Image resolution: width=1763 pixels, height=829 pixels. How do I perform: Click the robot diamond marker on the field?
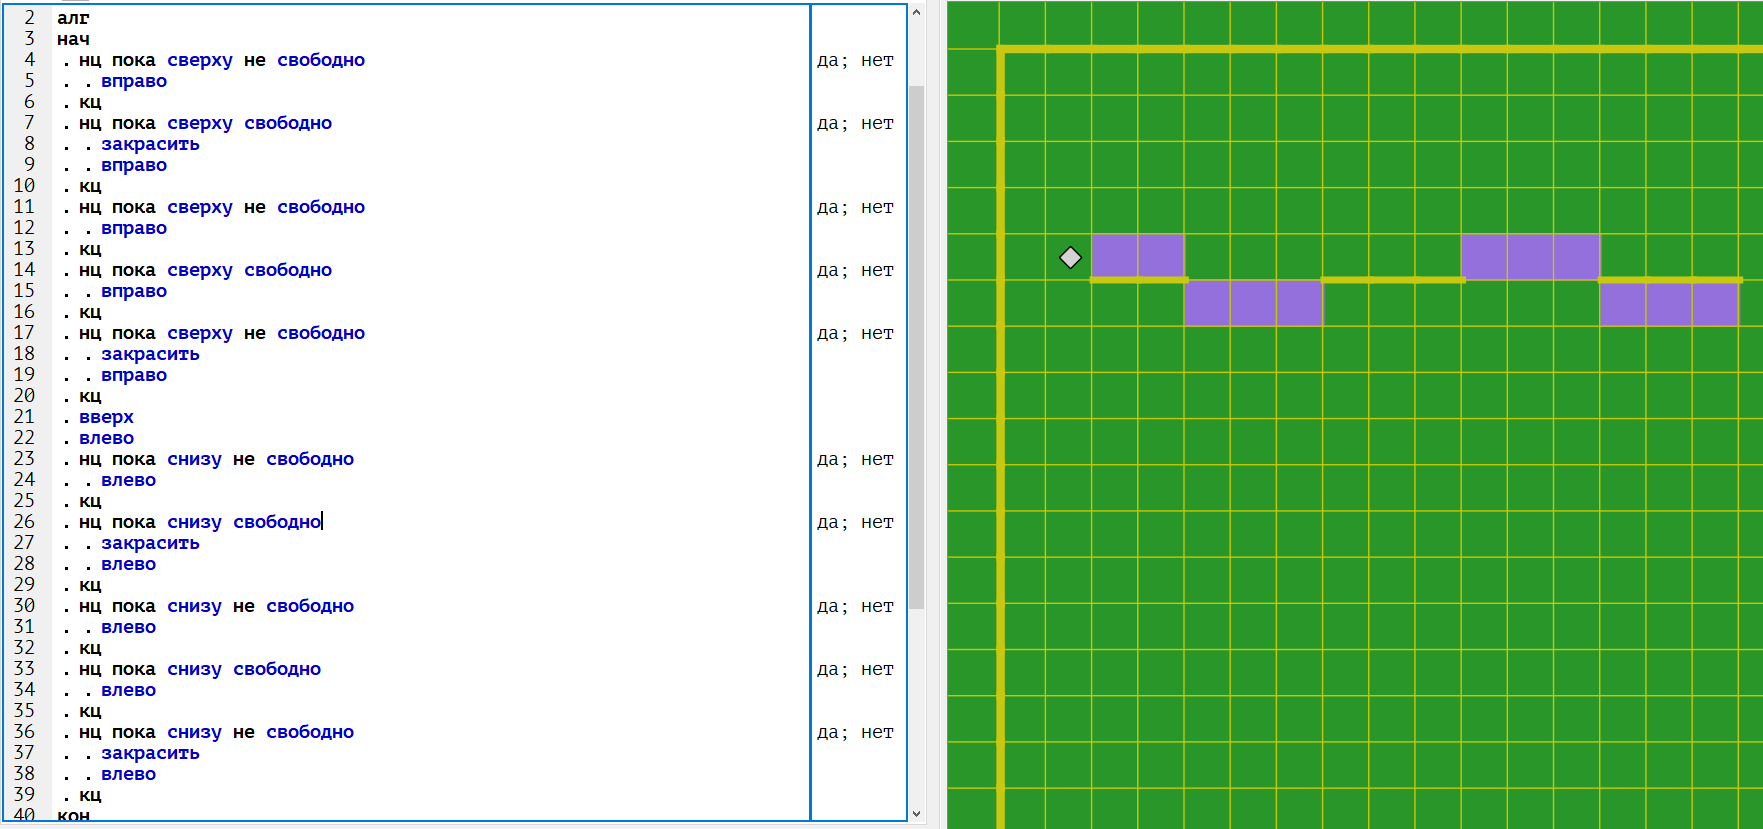tap(1070, 258)
